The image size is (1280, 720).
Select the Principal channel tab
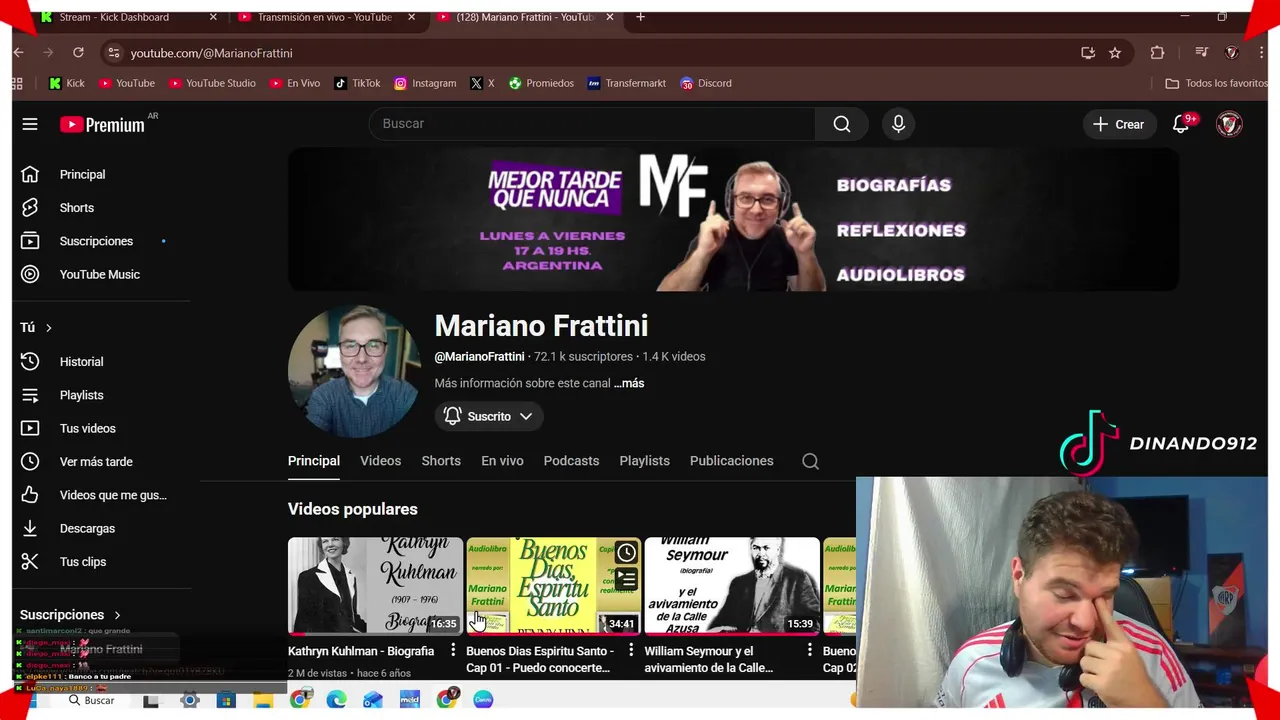coord(314,461)
